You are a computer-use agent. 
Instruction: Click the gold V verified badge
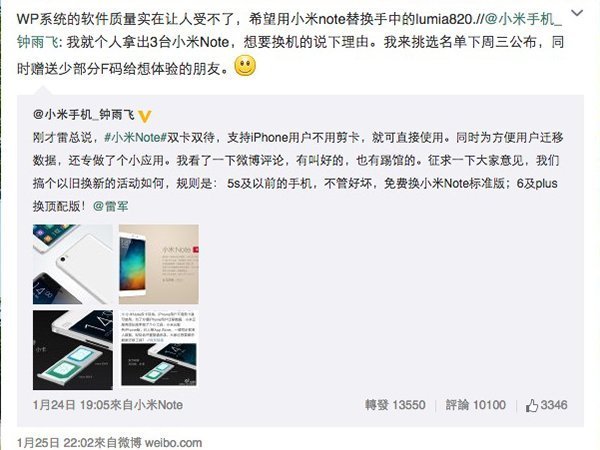145,116
